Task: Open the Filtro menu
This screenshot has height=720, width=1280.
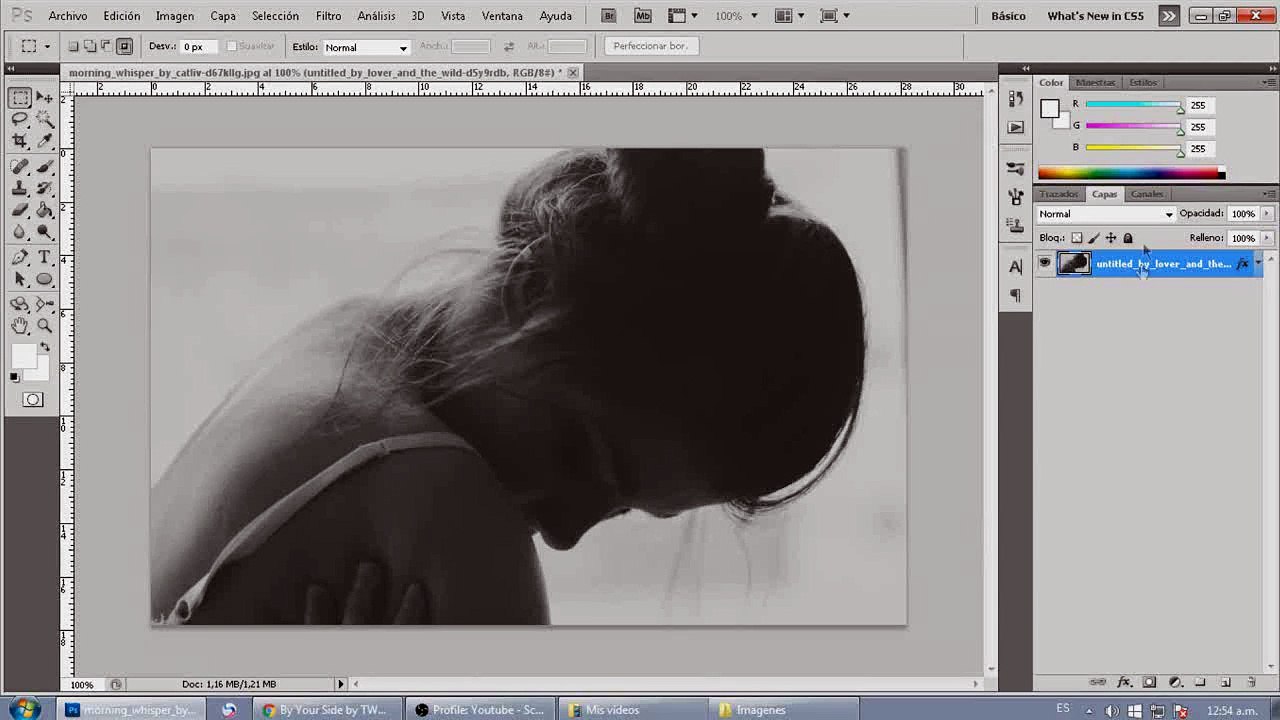Action: tap(328, 16)
